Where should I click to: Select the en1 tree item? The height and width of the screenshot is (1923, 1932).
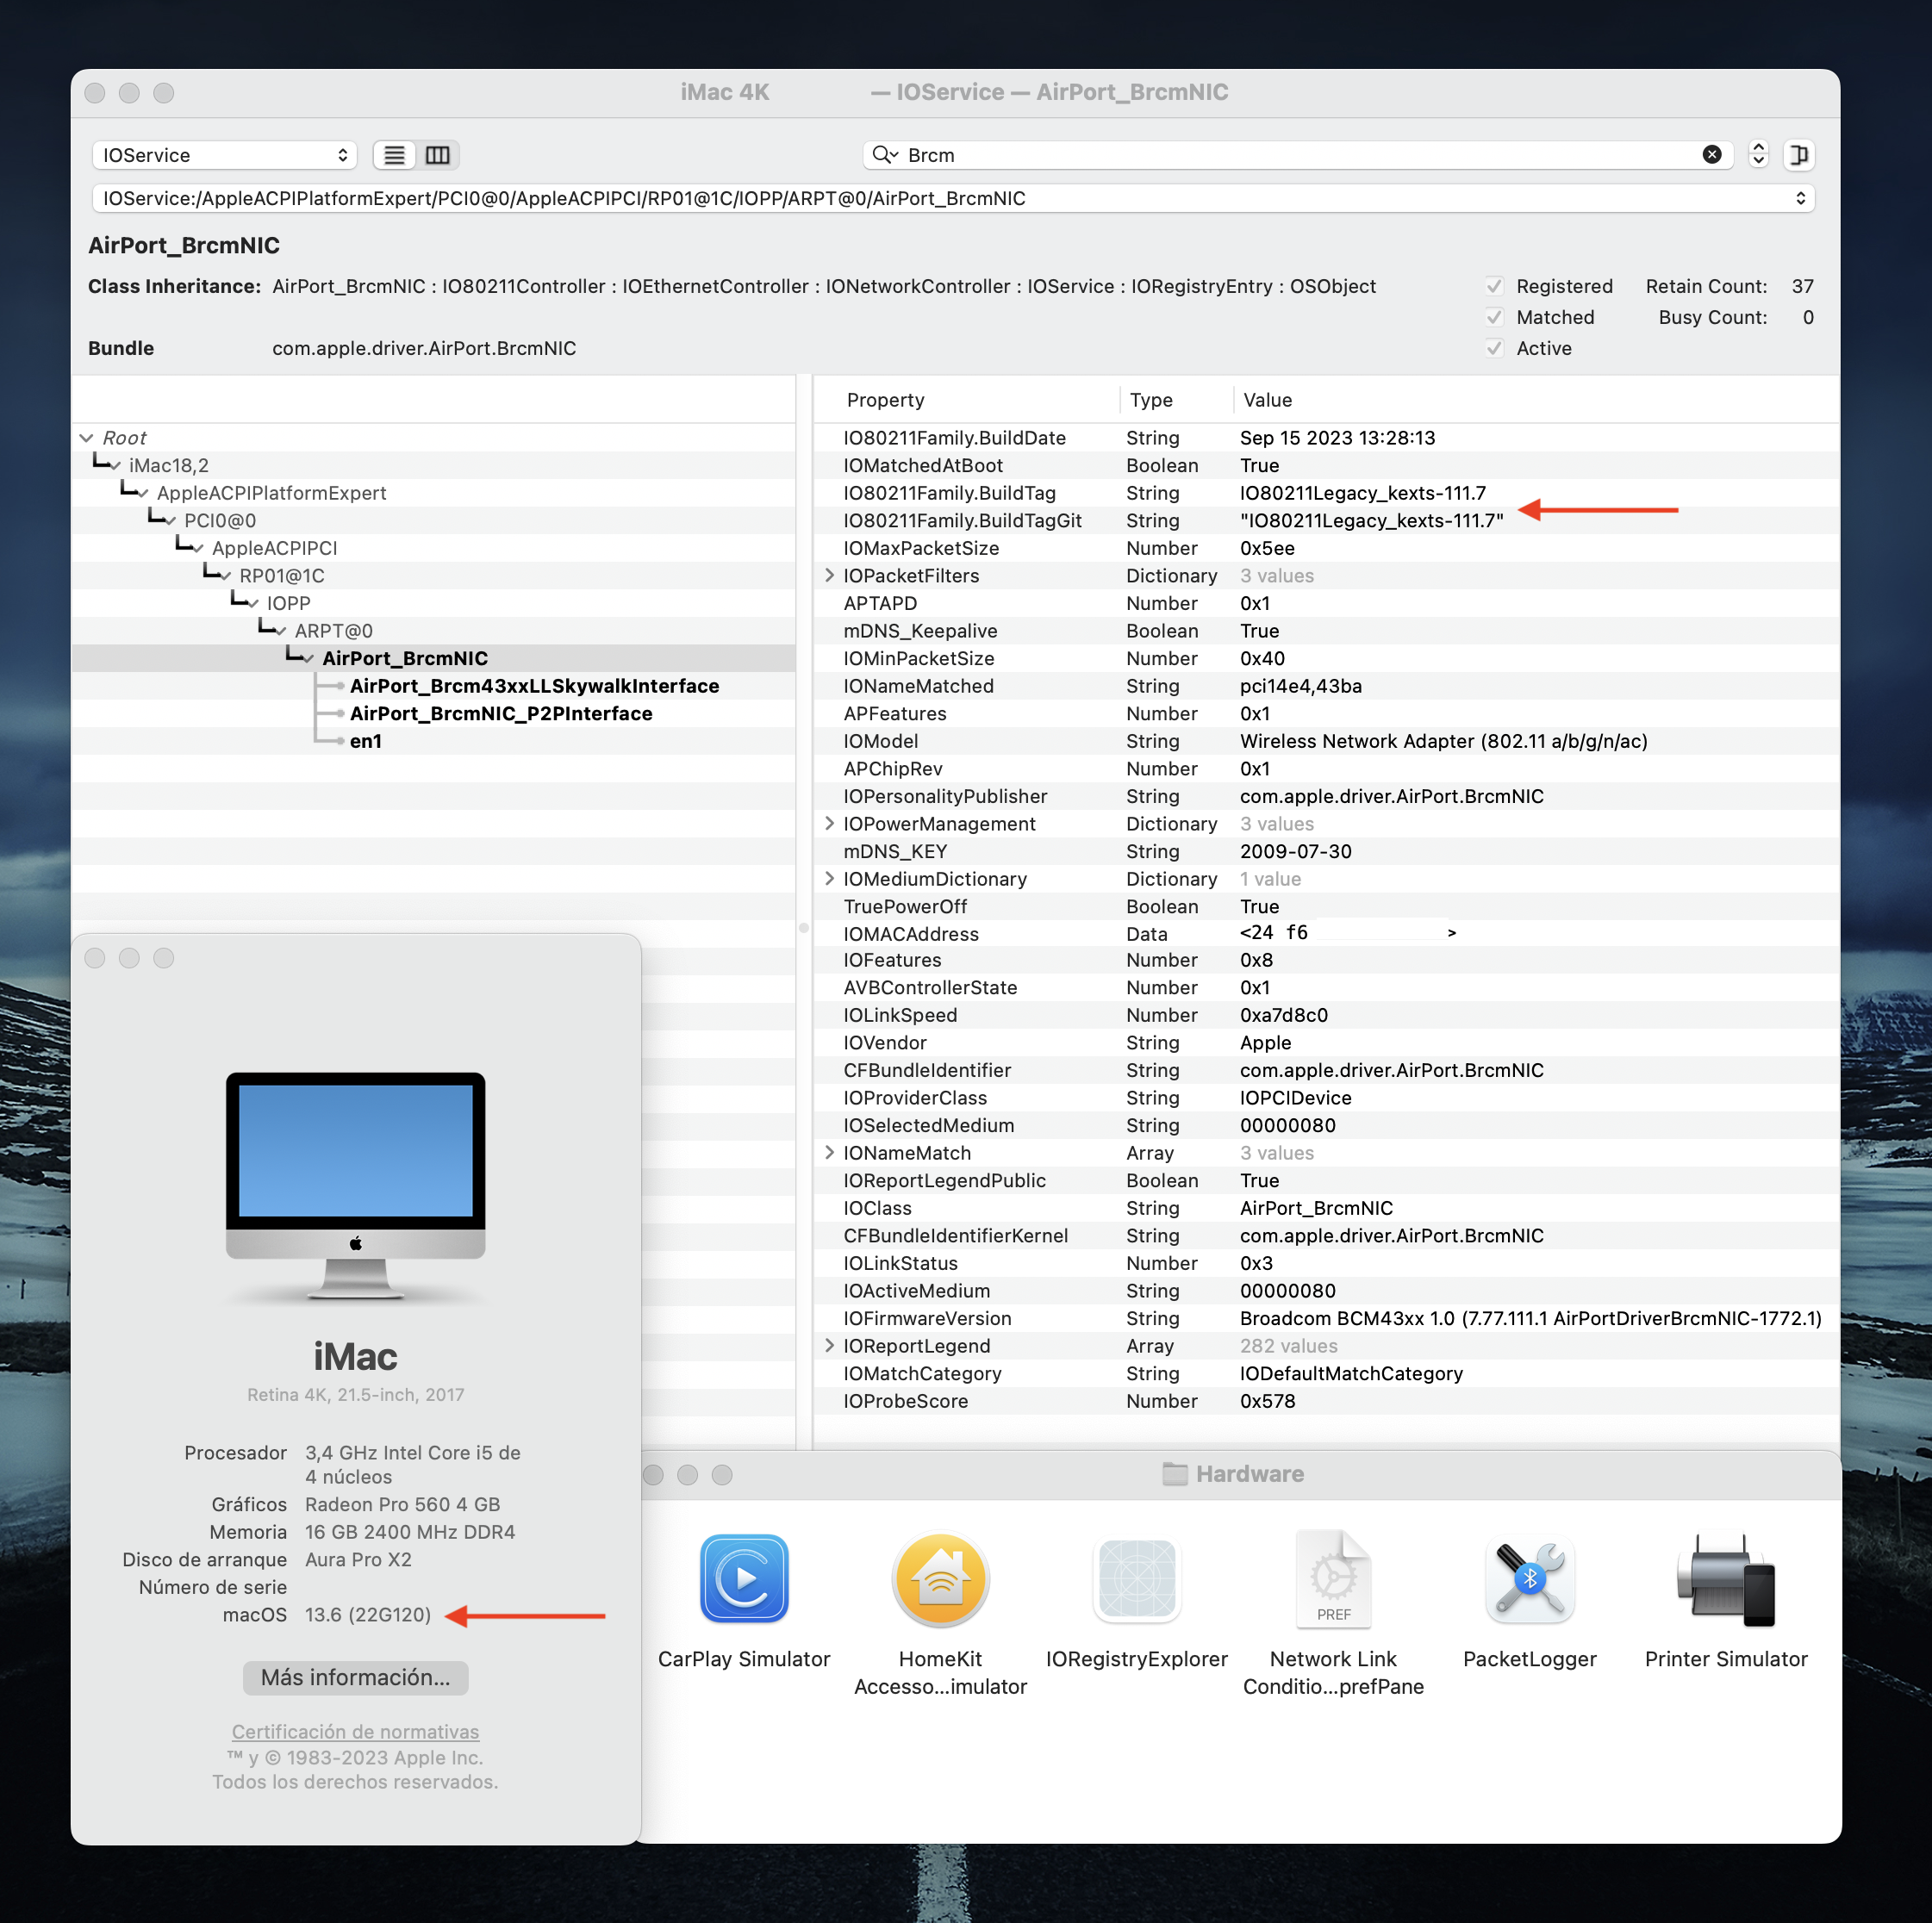click(365, 741)
